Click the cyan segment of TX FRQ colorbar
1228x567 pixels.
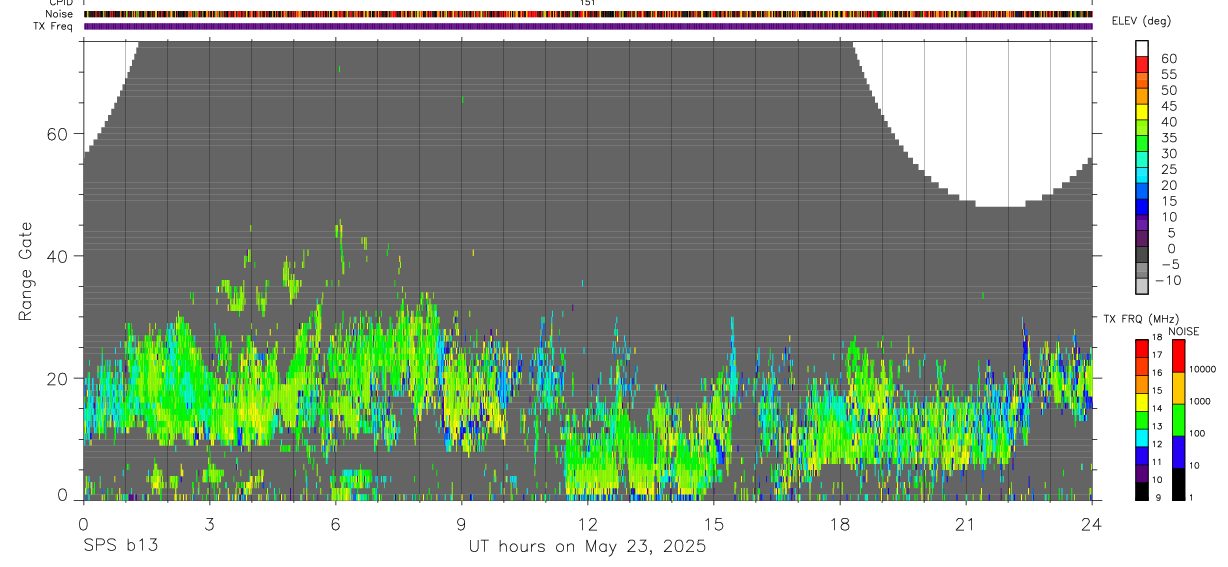pos(1142,437)
